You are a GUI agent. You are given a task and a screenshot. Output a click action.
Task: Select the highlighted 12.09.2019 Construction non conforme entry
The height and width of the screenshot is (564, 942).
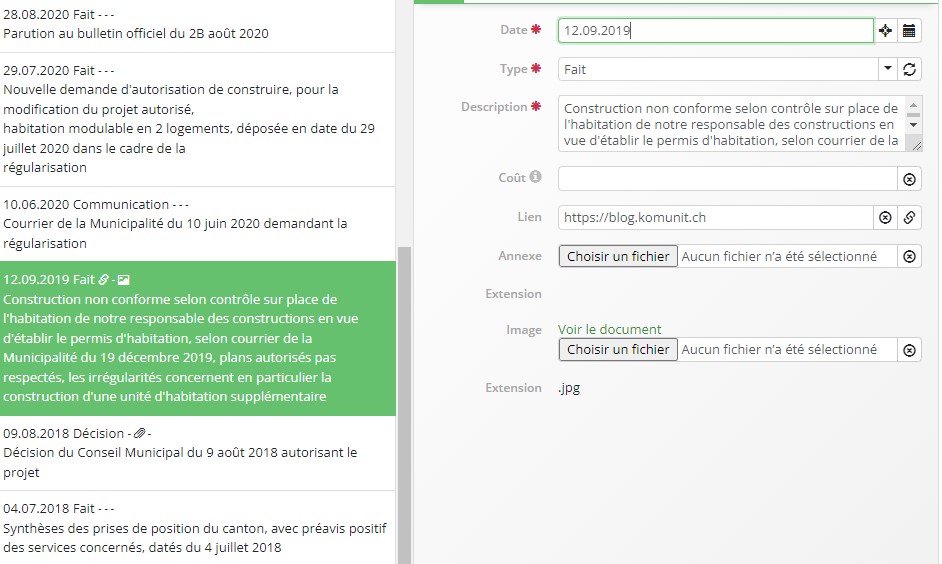click(197, 338)
